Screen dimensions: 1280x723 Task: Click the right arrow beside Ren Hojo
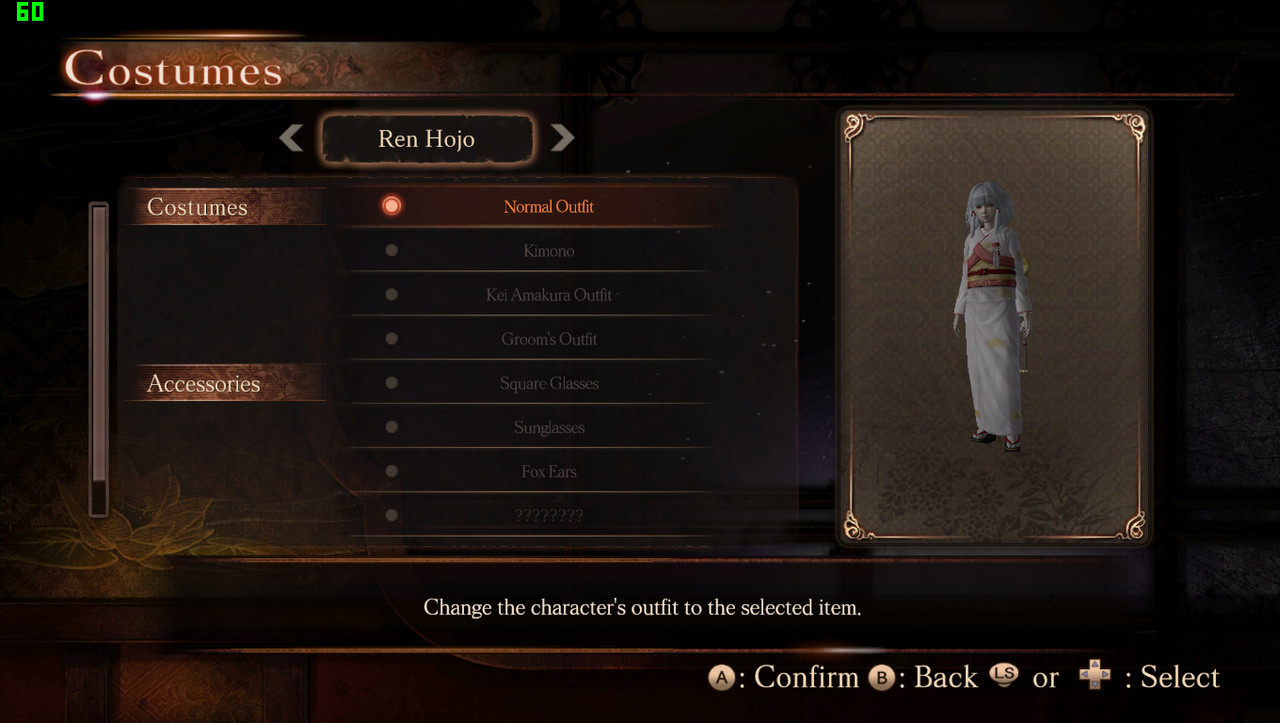pos(563,138)
